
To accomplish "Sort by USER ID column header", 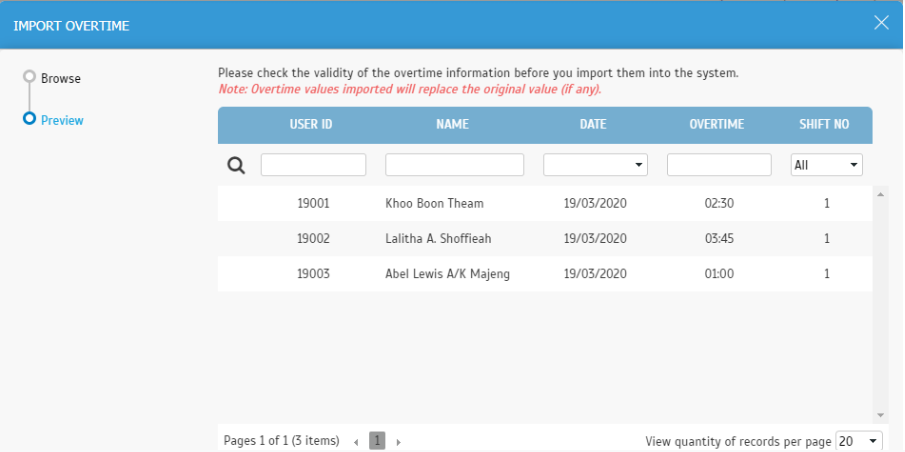I will (311, 124).
